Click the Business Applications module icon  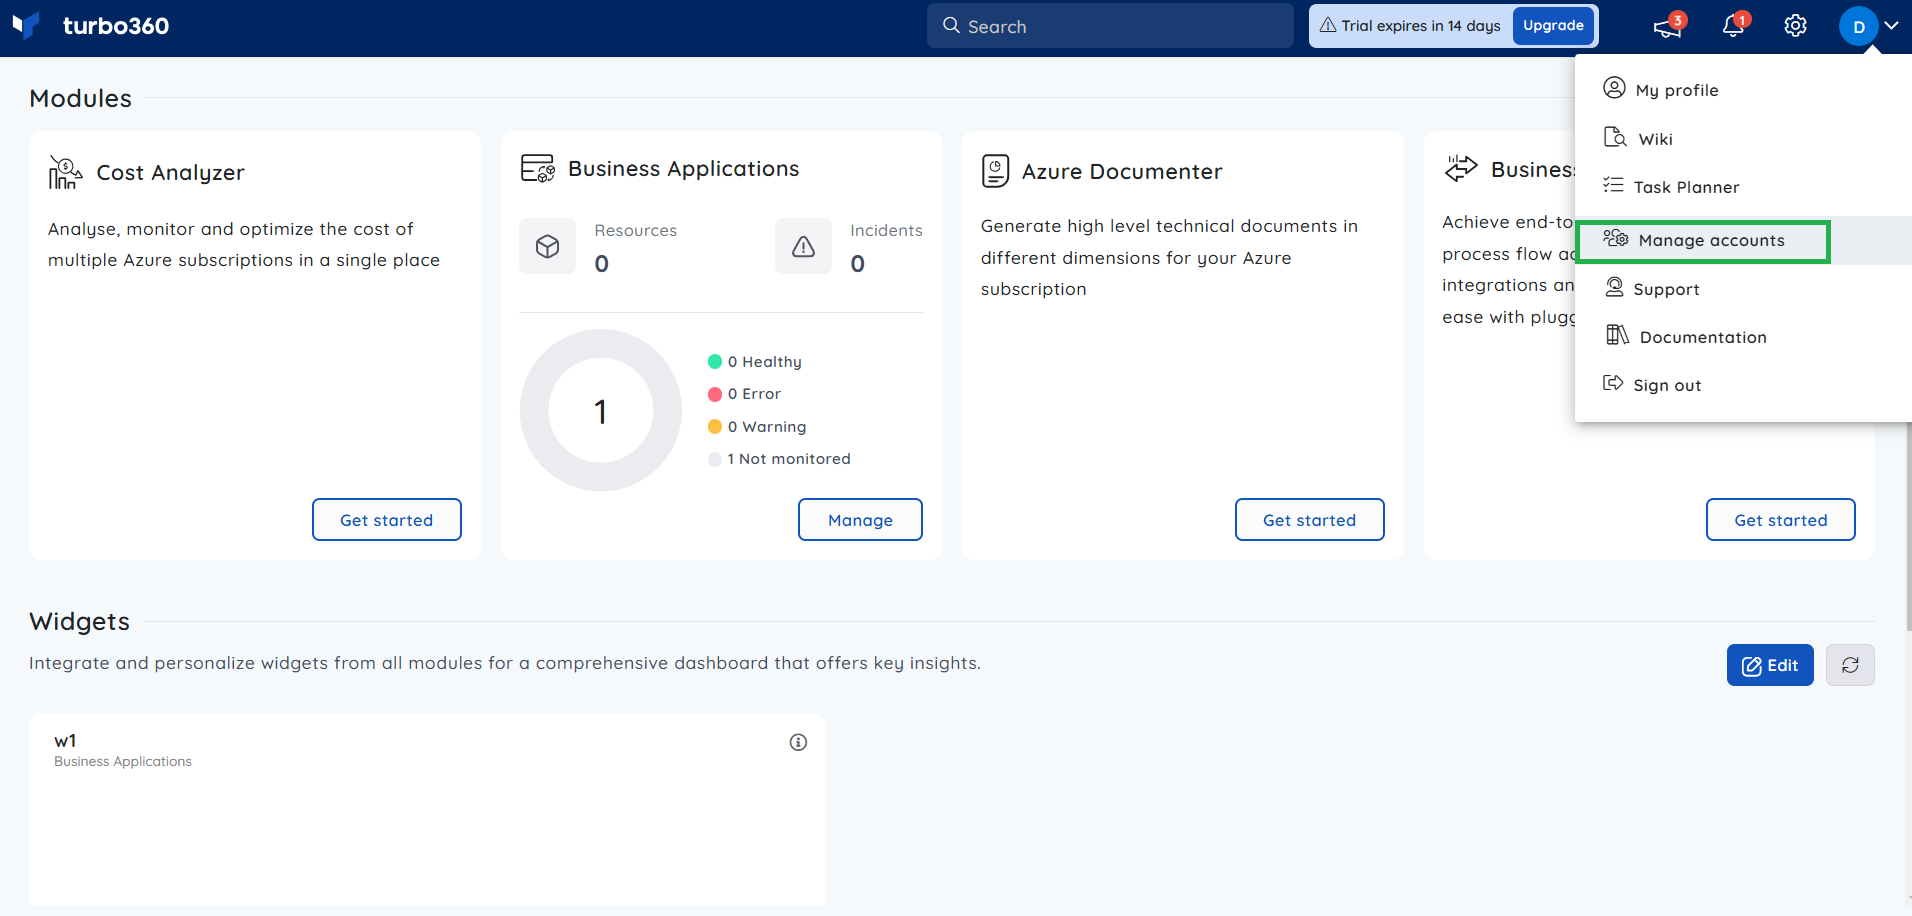[537, 168]
